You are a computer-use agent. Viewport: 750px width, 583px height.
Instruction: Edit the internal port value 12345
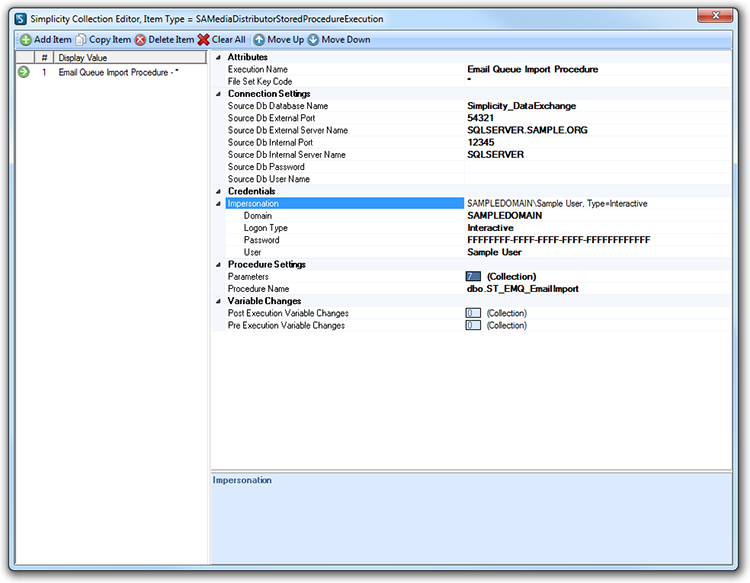(598, 143)
